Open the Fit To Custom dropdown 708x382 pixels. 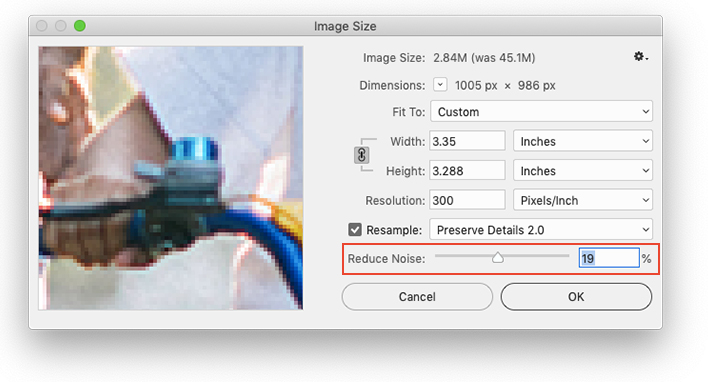click(x=541, y=112)
